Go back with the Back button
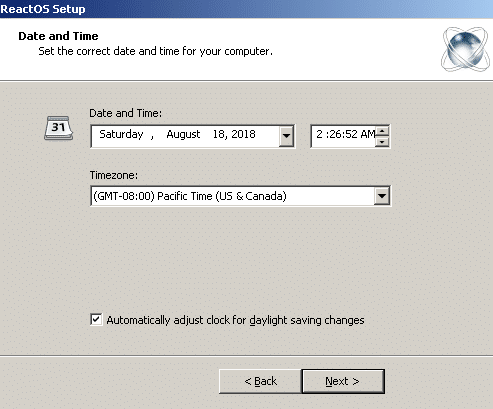This screenshot has height=409, width=493. 260,381
